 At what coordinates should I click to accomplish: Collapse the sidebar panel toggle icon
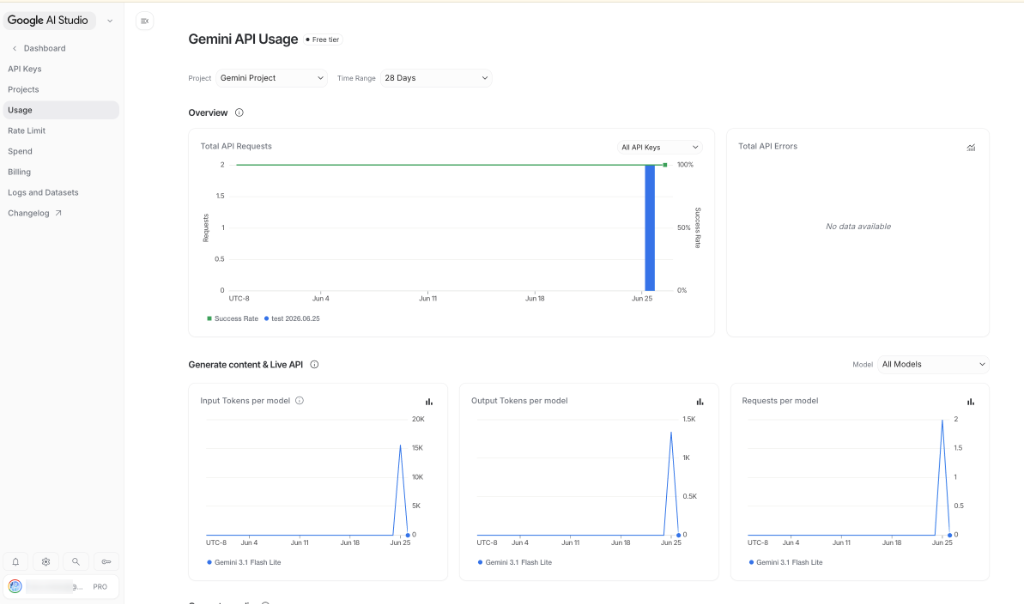145,21
